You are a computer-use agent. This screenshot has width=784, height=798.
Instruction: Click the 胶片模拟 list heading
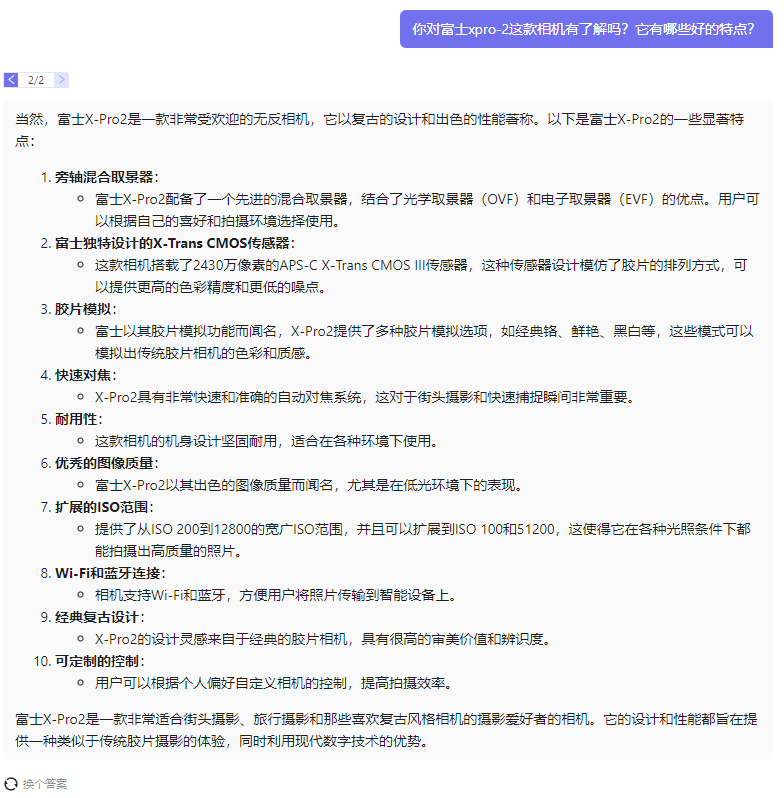tap(85, 309)
